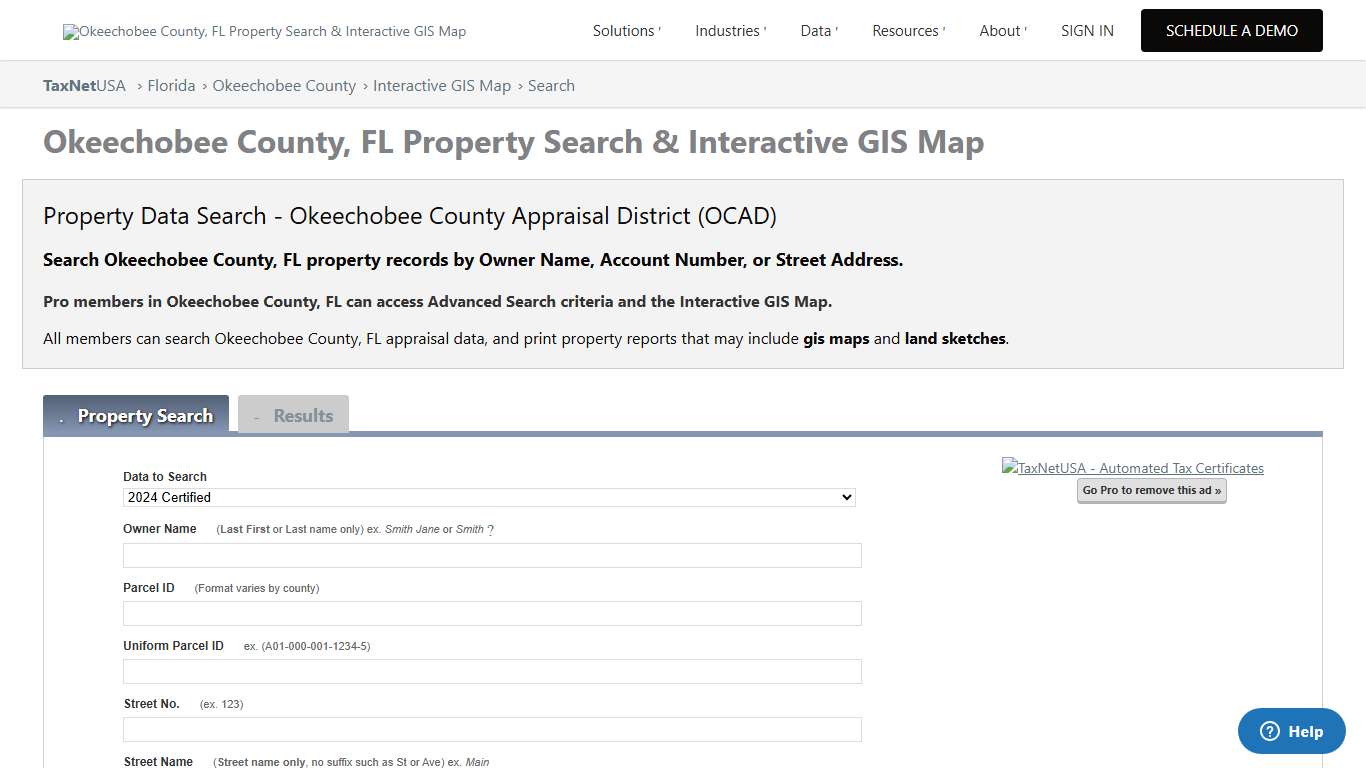Click SIGN IN
The height and width of the screenshot is (768, 1366).
(x=1087, y=30)
